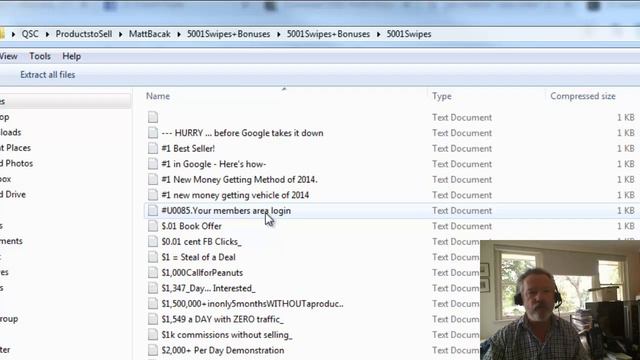Select the '$1,000CallforPeanuts' file name
The width and height of the screenshot is (640, 360).
coord(202,273)
